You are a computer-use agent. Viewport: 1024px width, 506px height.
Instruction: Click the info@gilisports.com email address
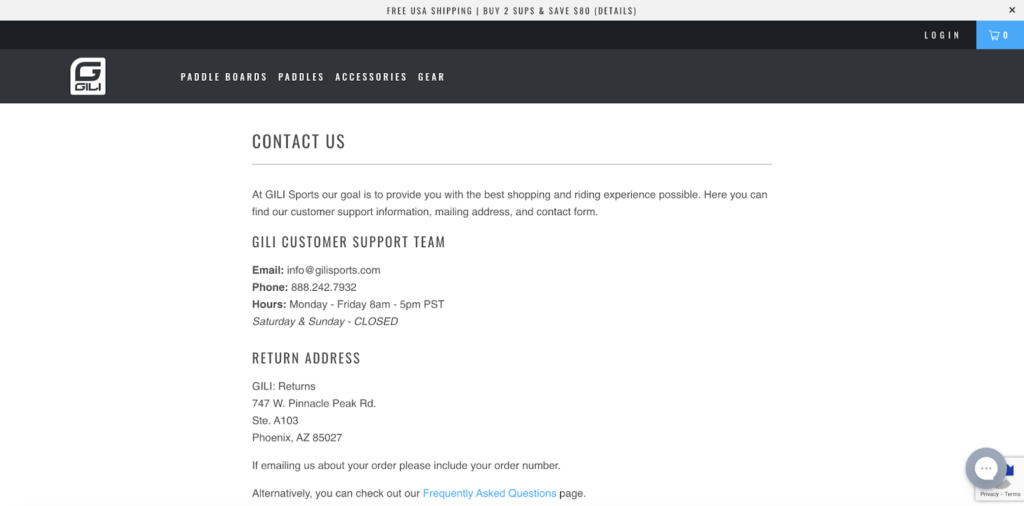pyautogui.click(x=334, y=270)
